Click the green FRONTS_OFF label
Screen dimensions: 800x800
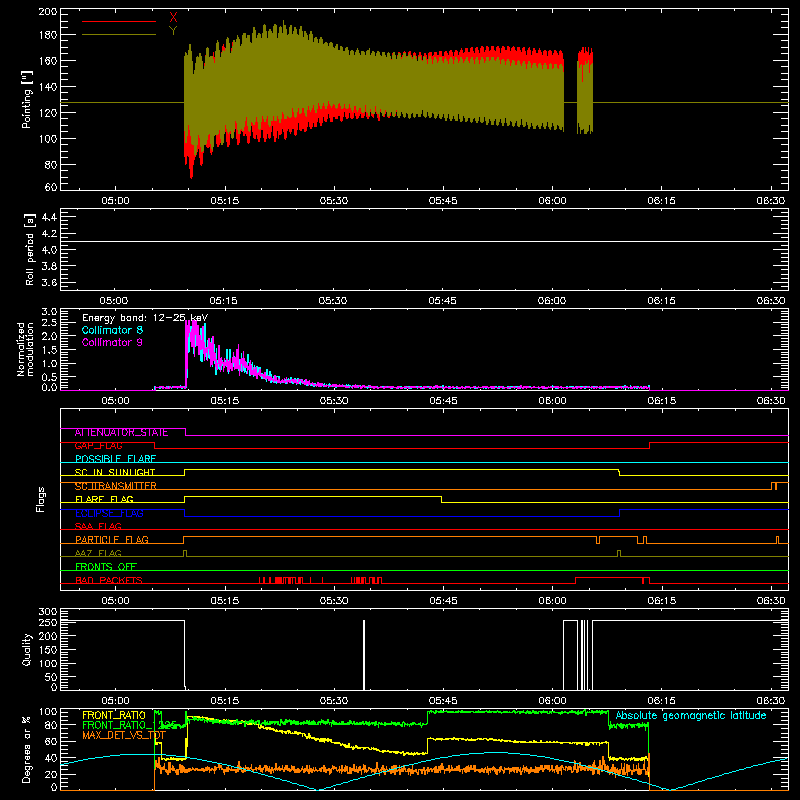106,567
